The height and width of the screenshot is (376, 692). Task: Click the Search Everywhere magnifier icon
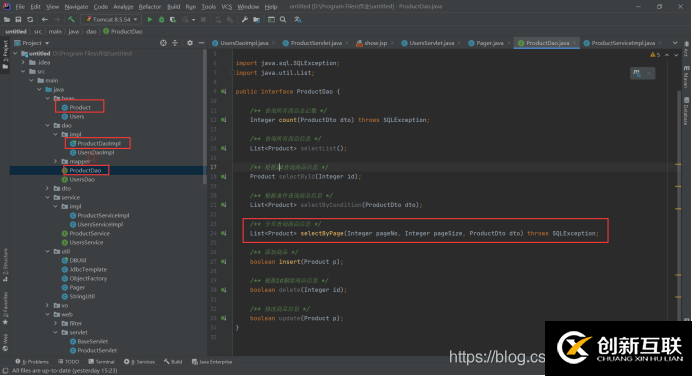(283, 19)
